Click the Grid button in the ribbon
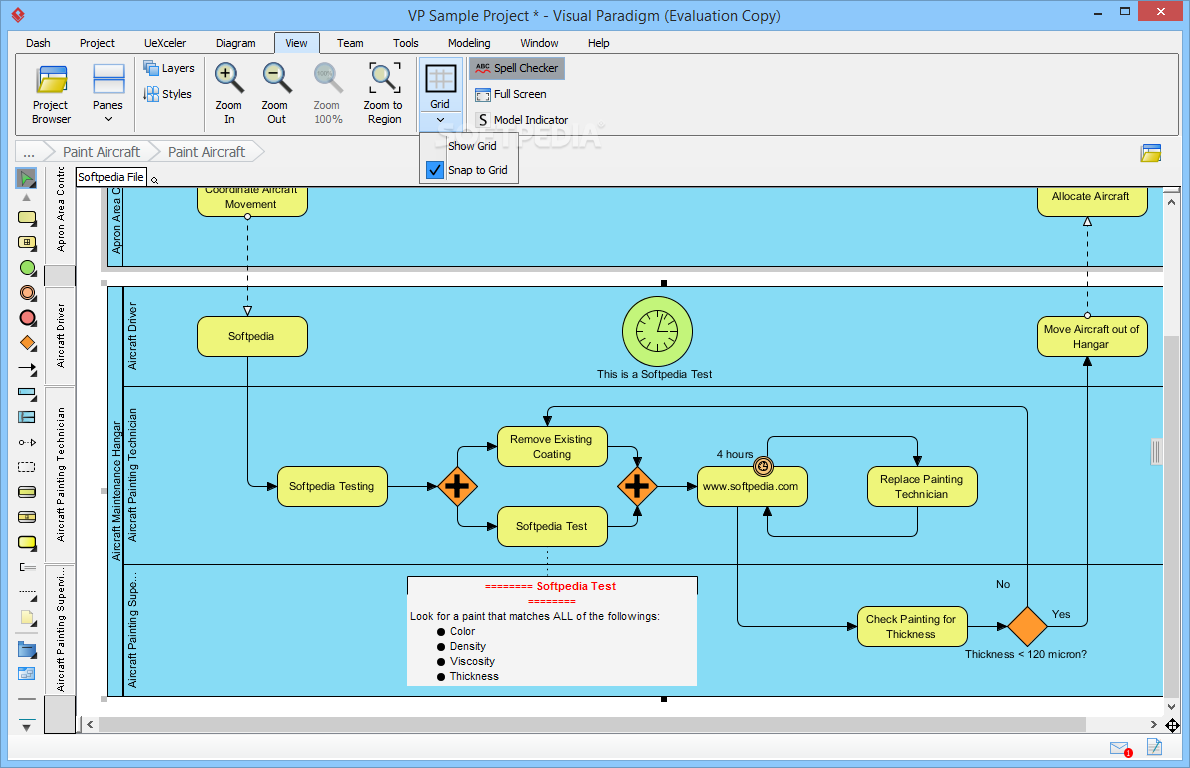The width and height of the screenshot is (1190, 768). (x=440, y=87)
